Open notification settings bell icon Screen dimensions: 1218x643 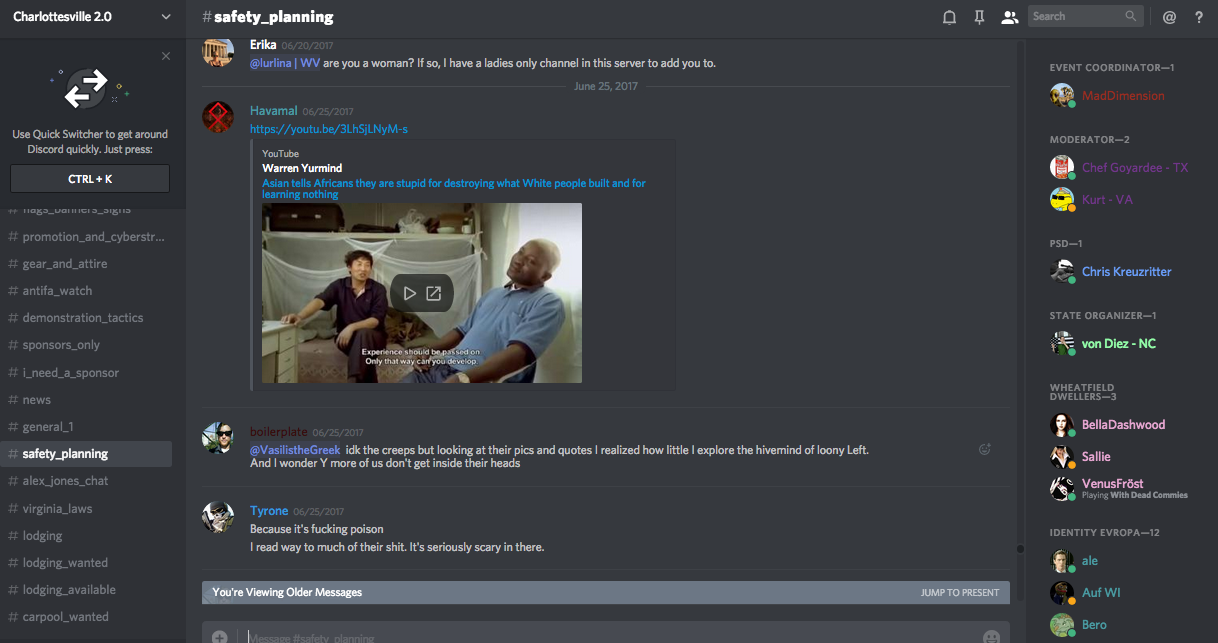949,17
